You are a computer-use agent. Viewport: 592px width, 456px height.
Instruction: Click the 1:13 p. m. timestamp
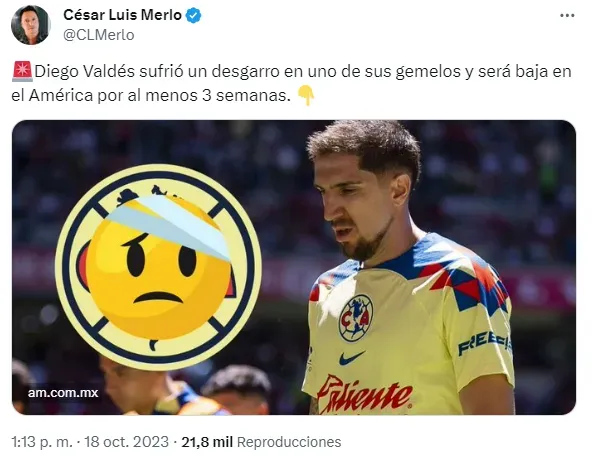point(42,442)
